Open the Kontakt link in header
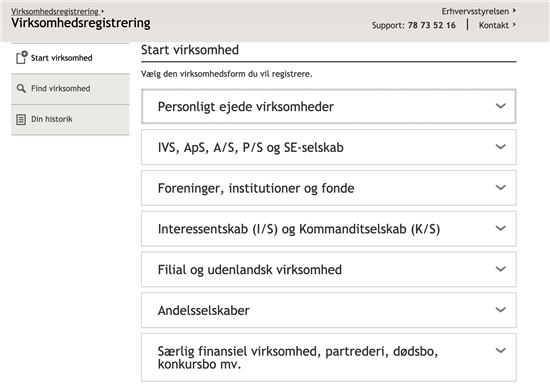The height and width of the screenshot is (391, 550). click(x=494, y=25)
